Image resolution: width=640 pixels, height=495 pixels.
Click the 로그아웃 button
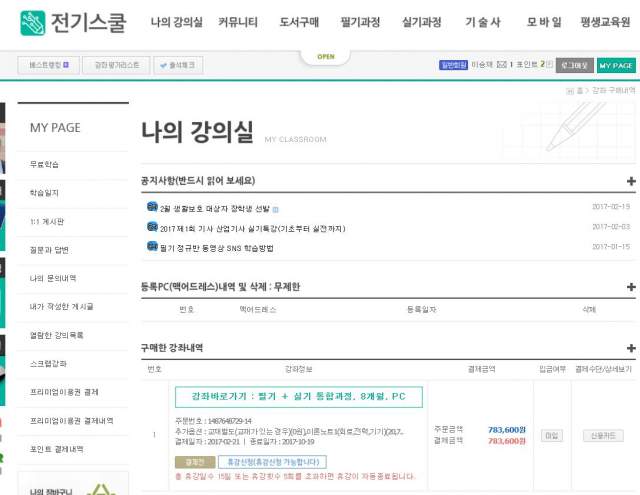575,66
